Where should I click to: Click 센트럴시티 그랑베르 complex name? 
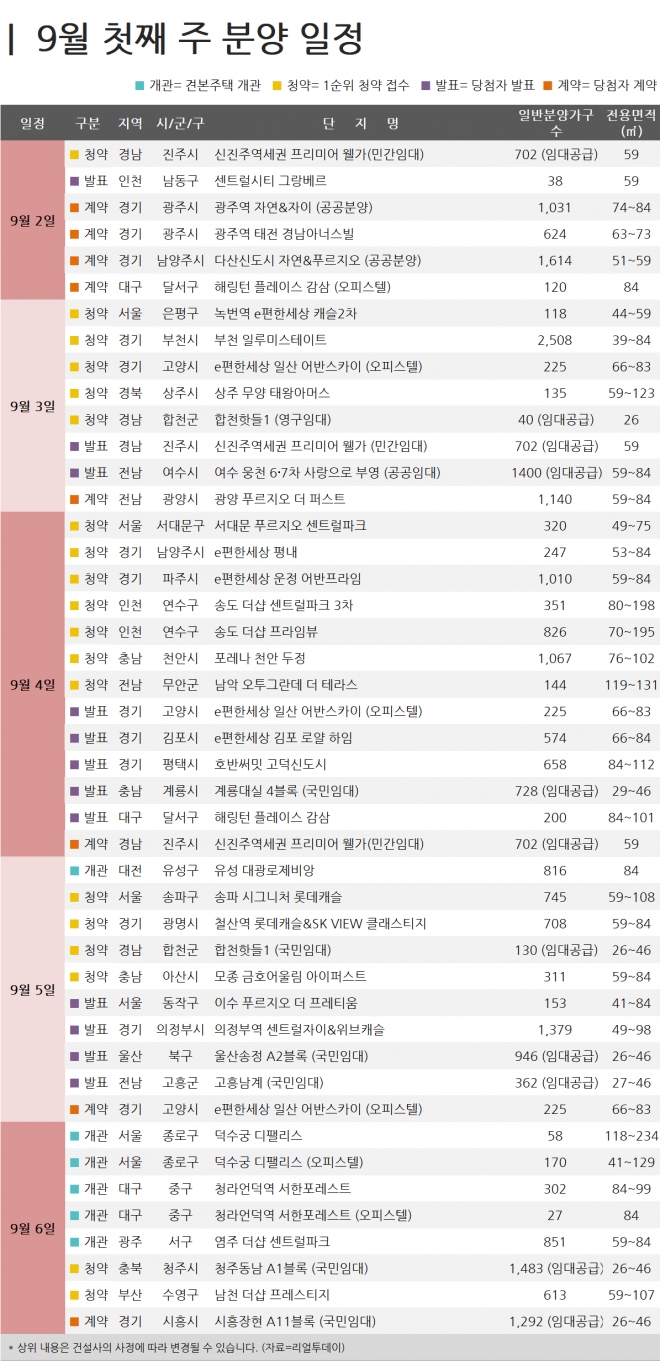270,181
